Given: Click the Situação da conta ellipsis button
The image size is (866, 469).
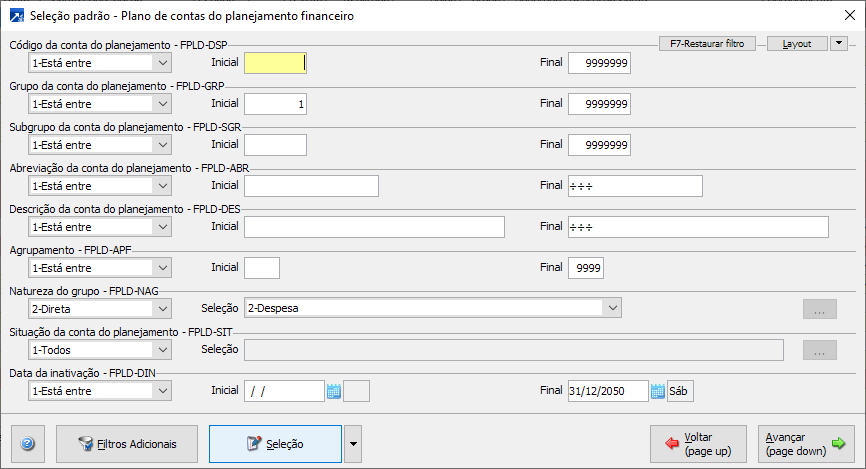Looking at the screenshot, I should coord(819,350).
